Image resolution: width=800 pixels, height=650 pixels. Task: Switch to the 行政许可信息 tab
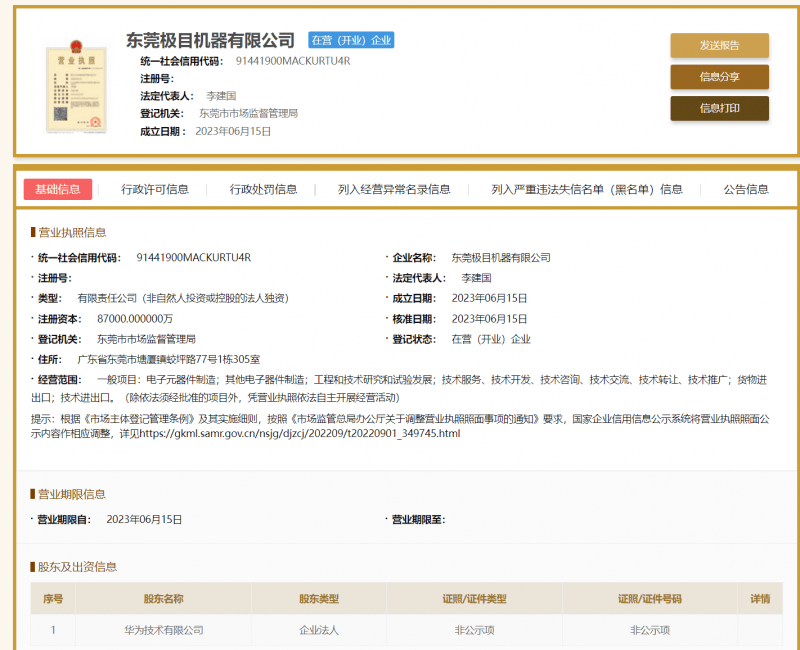click(x=155, y=189)
